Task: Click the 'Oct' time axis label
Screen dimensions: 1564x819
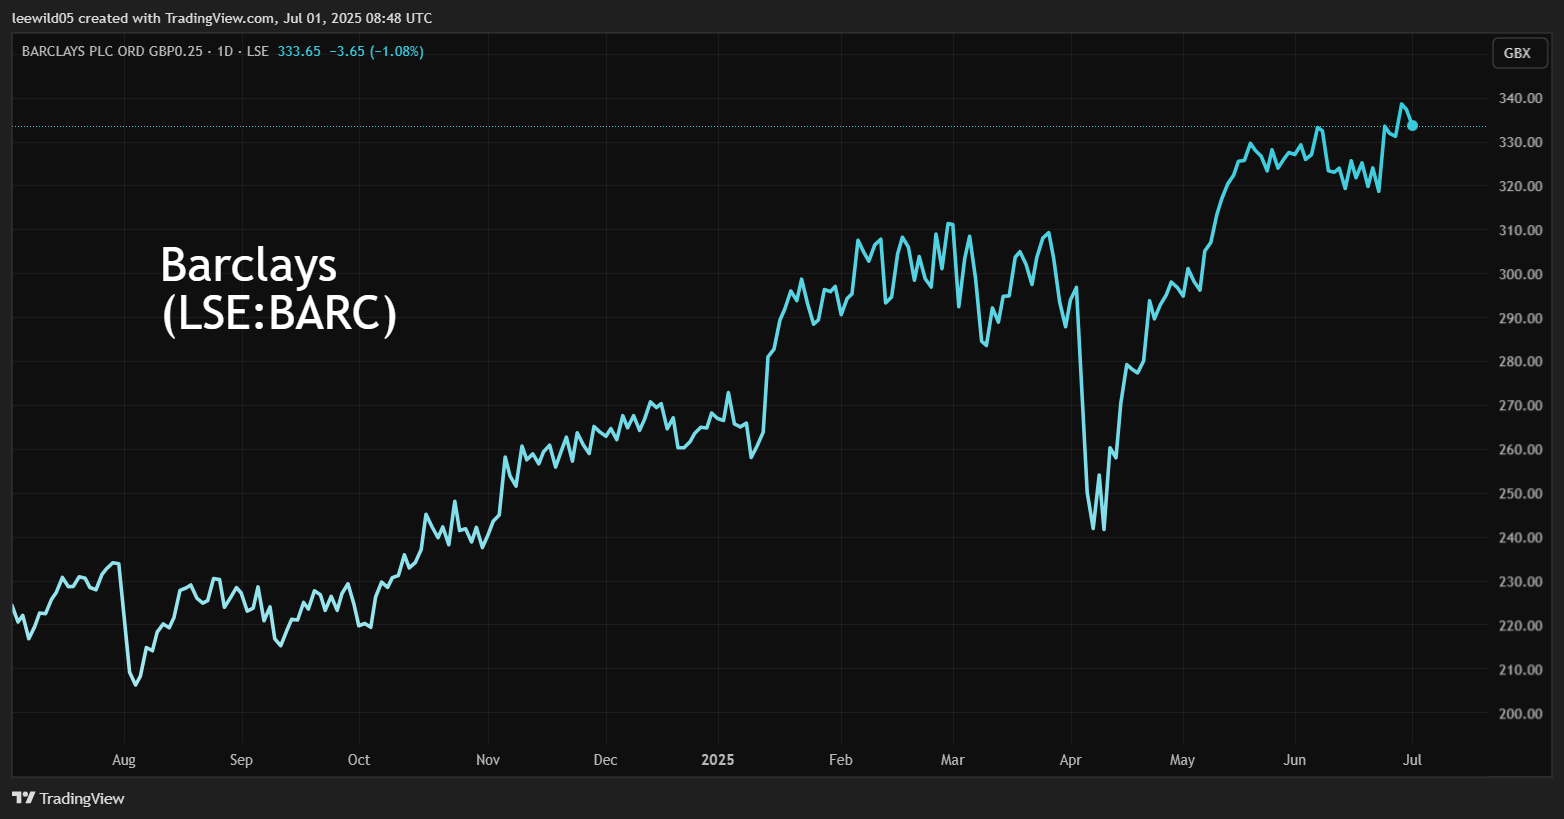Action: [x=359, y=760]
